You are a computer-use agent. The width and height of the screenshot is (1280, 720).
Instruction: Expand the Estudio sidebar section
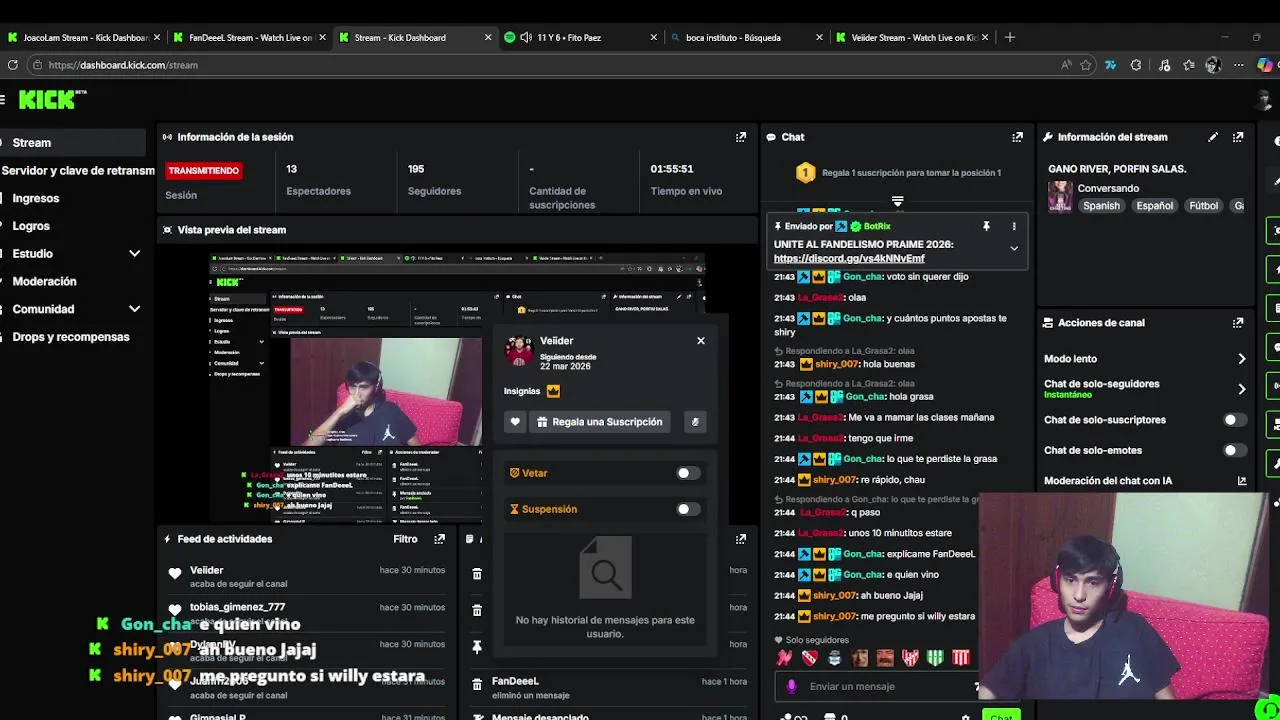134,254
